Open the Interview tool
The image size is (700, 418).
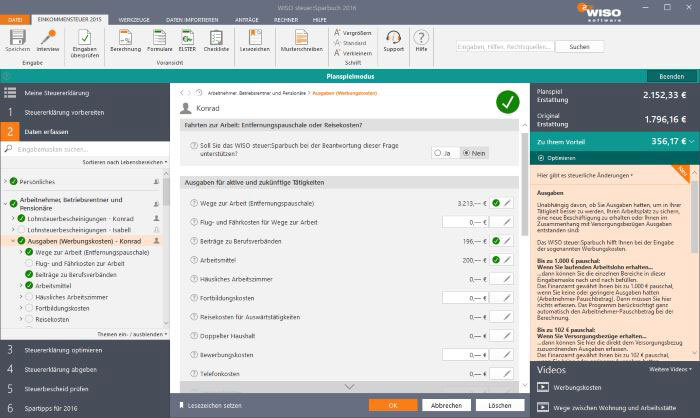click(x=47, y=37)
